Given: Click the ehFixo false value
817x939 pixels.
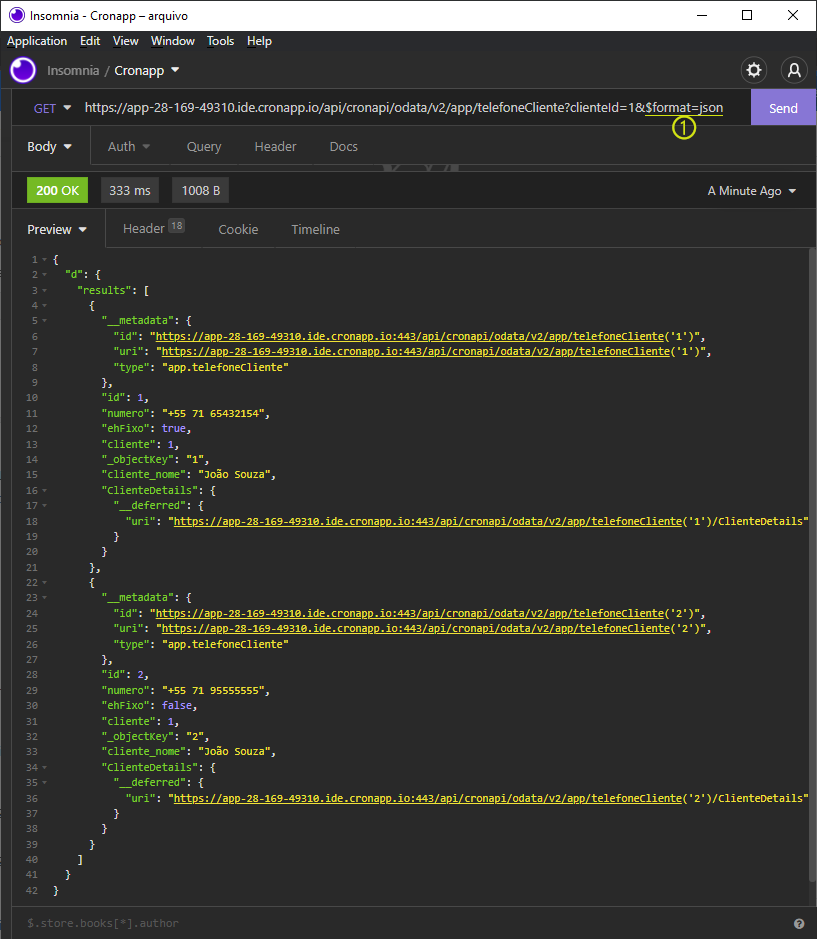Looking at the screenshot, I should (x=177, y=705).
